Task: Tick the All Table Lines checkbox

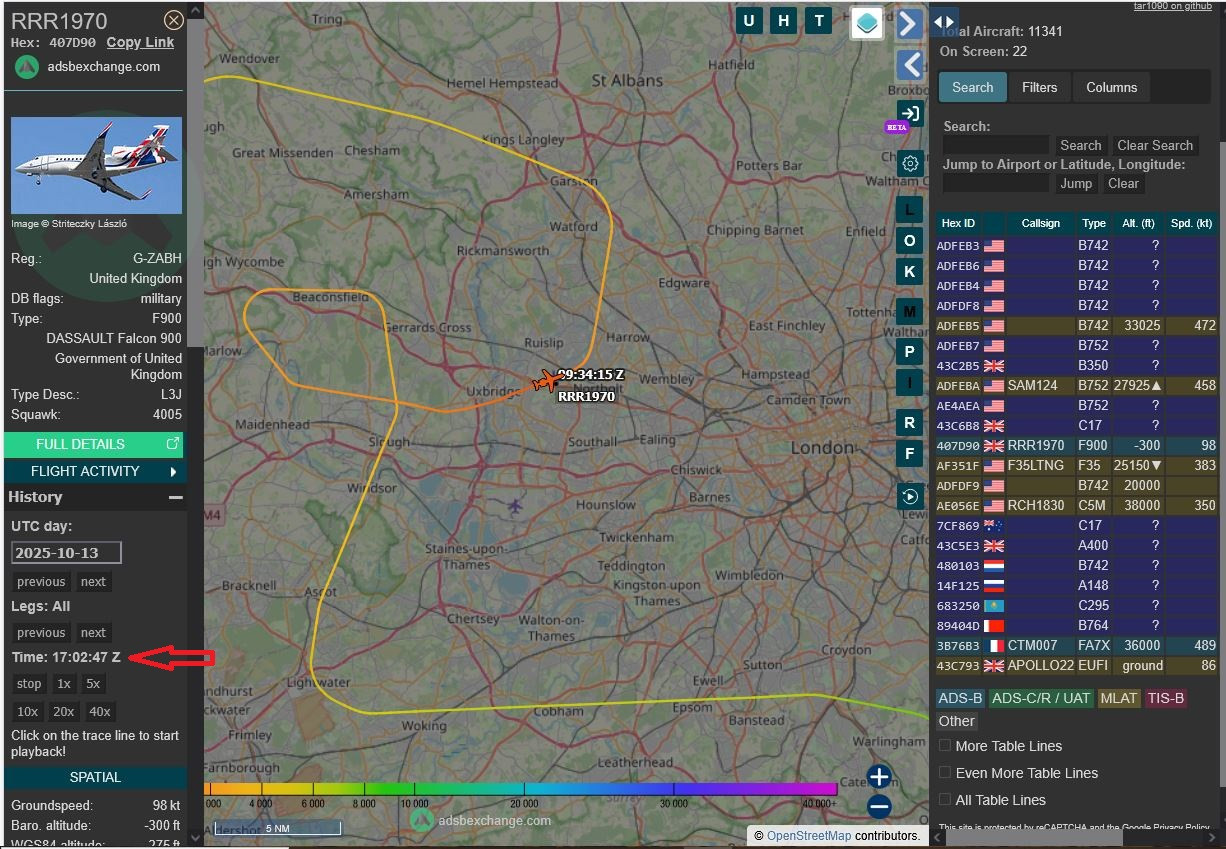Action: pyautogui.click(x=945, y=800)
